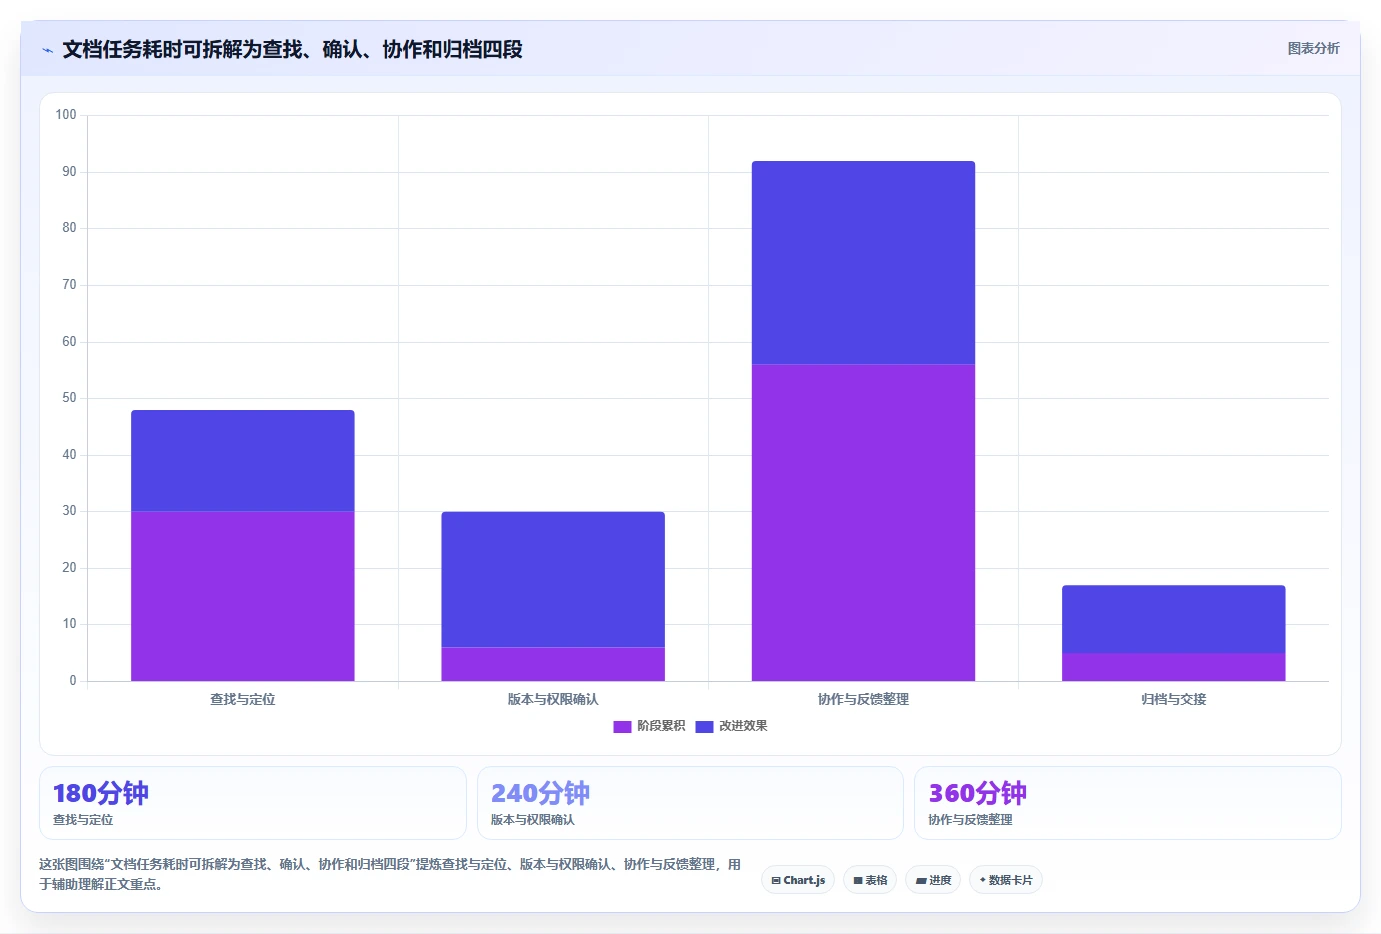Click the purple 阶段累积 bar for 查找与定位
Screen dimensions: 1381x934
tap(243, 596)
